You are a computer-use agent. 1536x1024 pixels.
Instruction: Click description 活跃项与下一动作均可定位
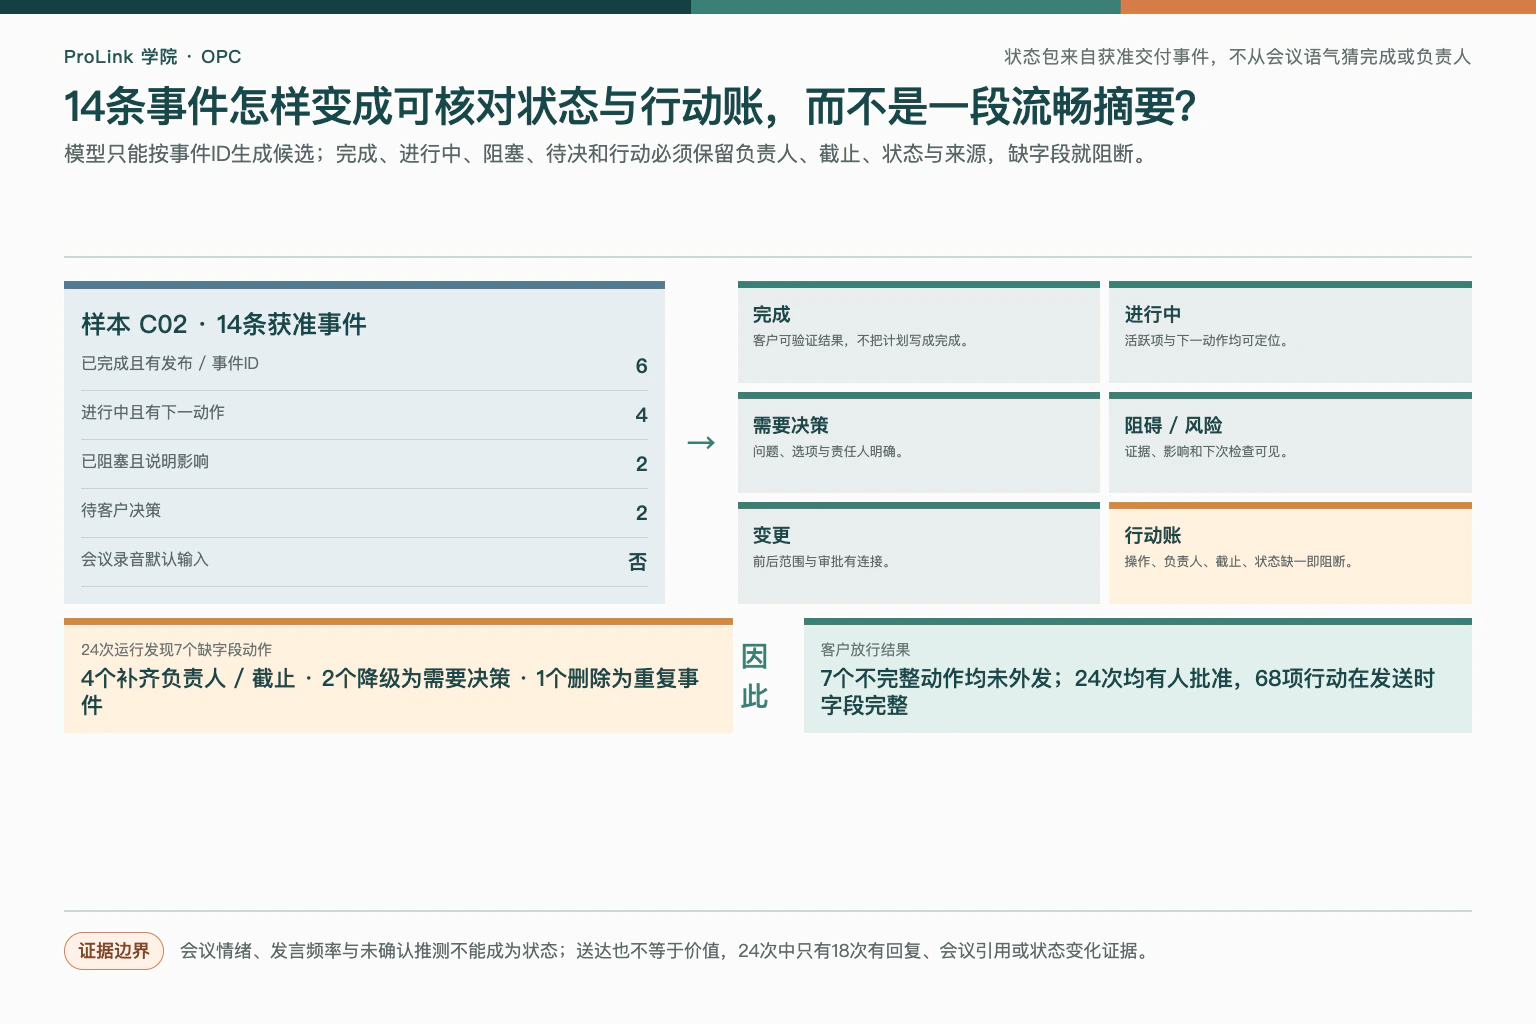[1209, 341]
